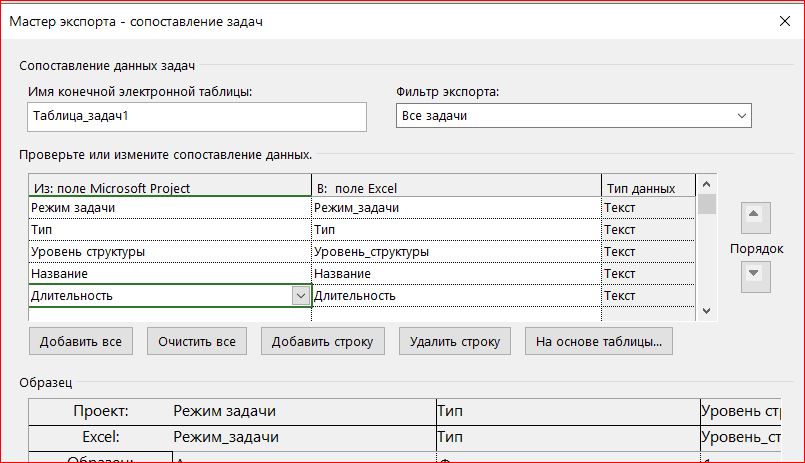Select the Название Excel field cell

[455, 274]
